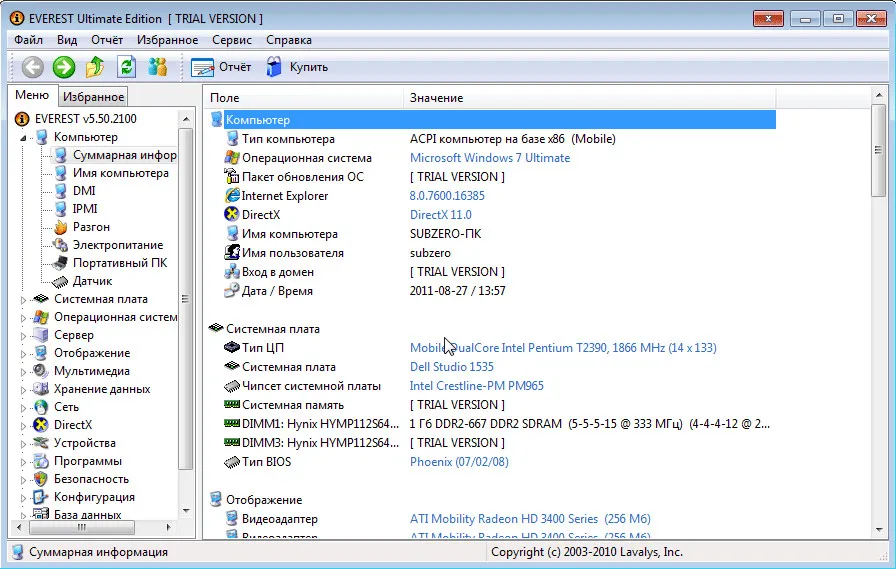The image size is (896, 569).
Task: Click the Хранение данных tree icon
Action: tap(41, 389)
